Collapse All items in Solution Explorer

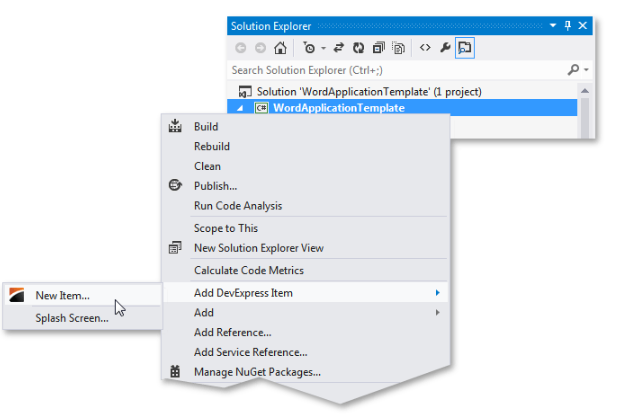coord(378,48)
